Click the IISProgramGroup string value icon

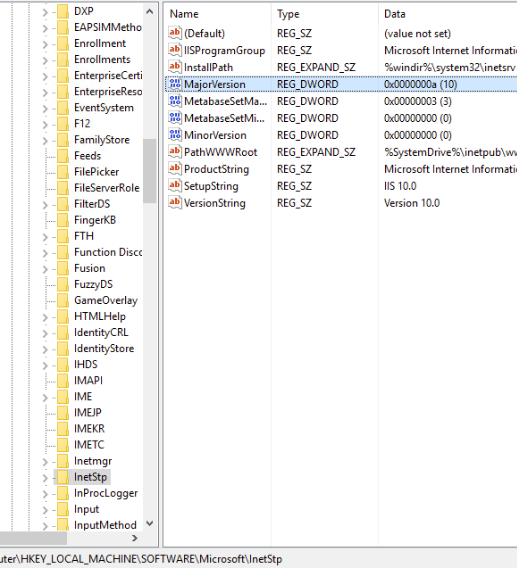coord(175,50)
